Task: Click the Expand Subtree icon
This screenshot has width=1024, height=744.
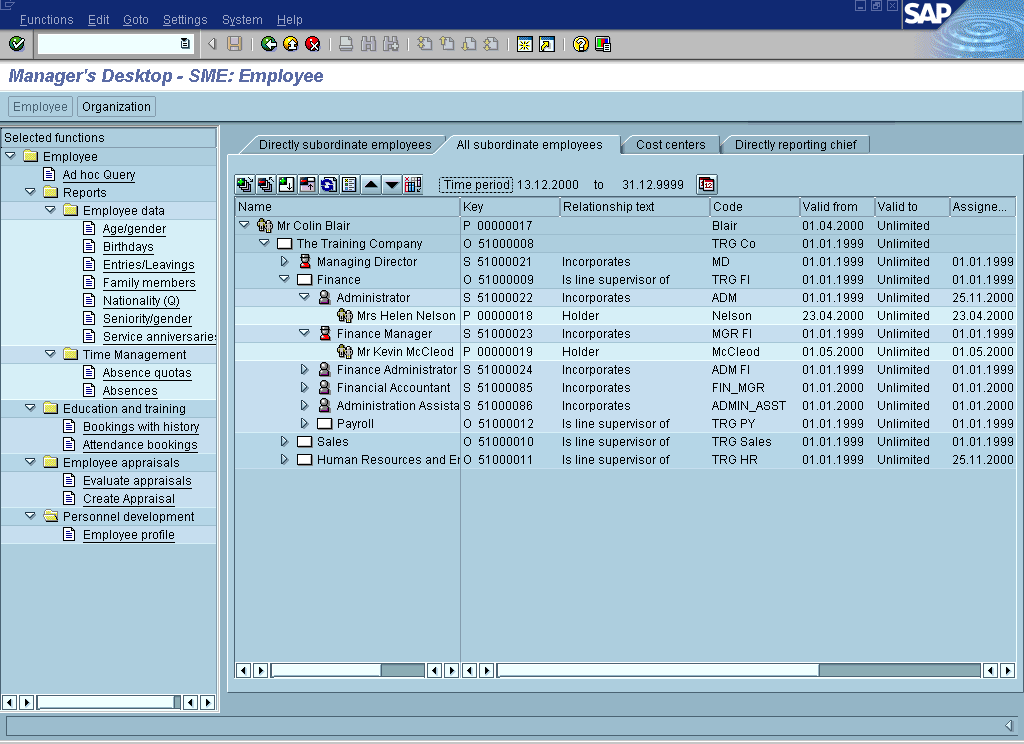Action: click(x=287, y=185)
